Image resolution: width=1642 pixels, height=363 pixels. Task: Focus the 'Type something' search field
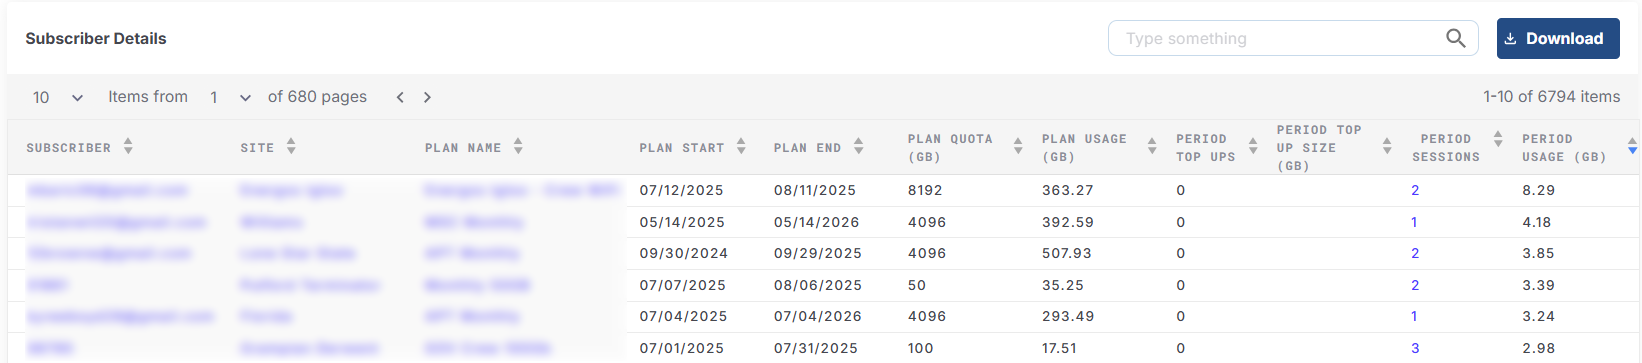pos(1280,38)
